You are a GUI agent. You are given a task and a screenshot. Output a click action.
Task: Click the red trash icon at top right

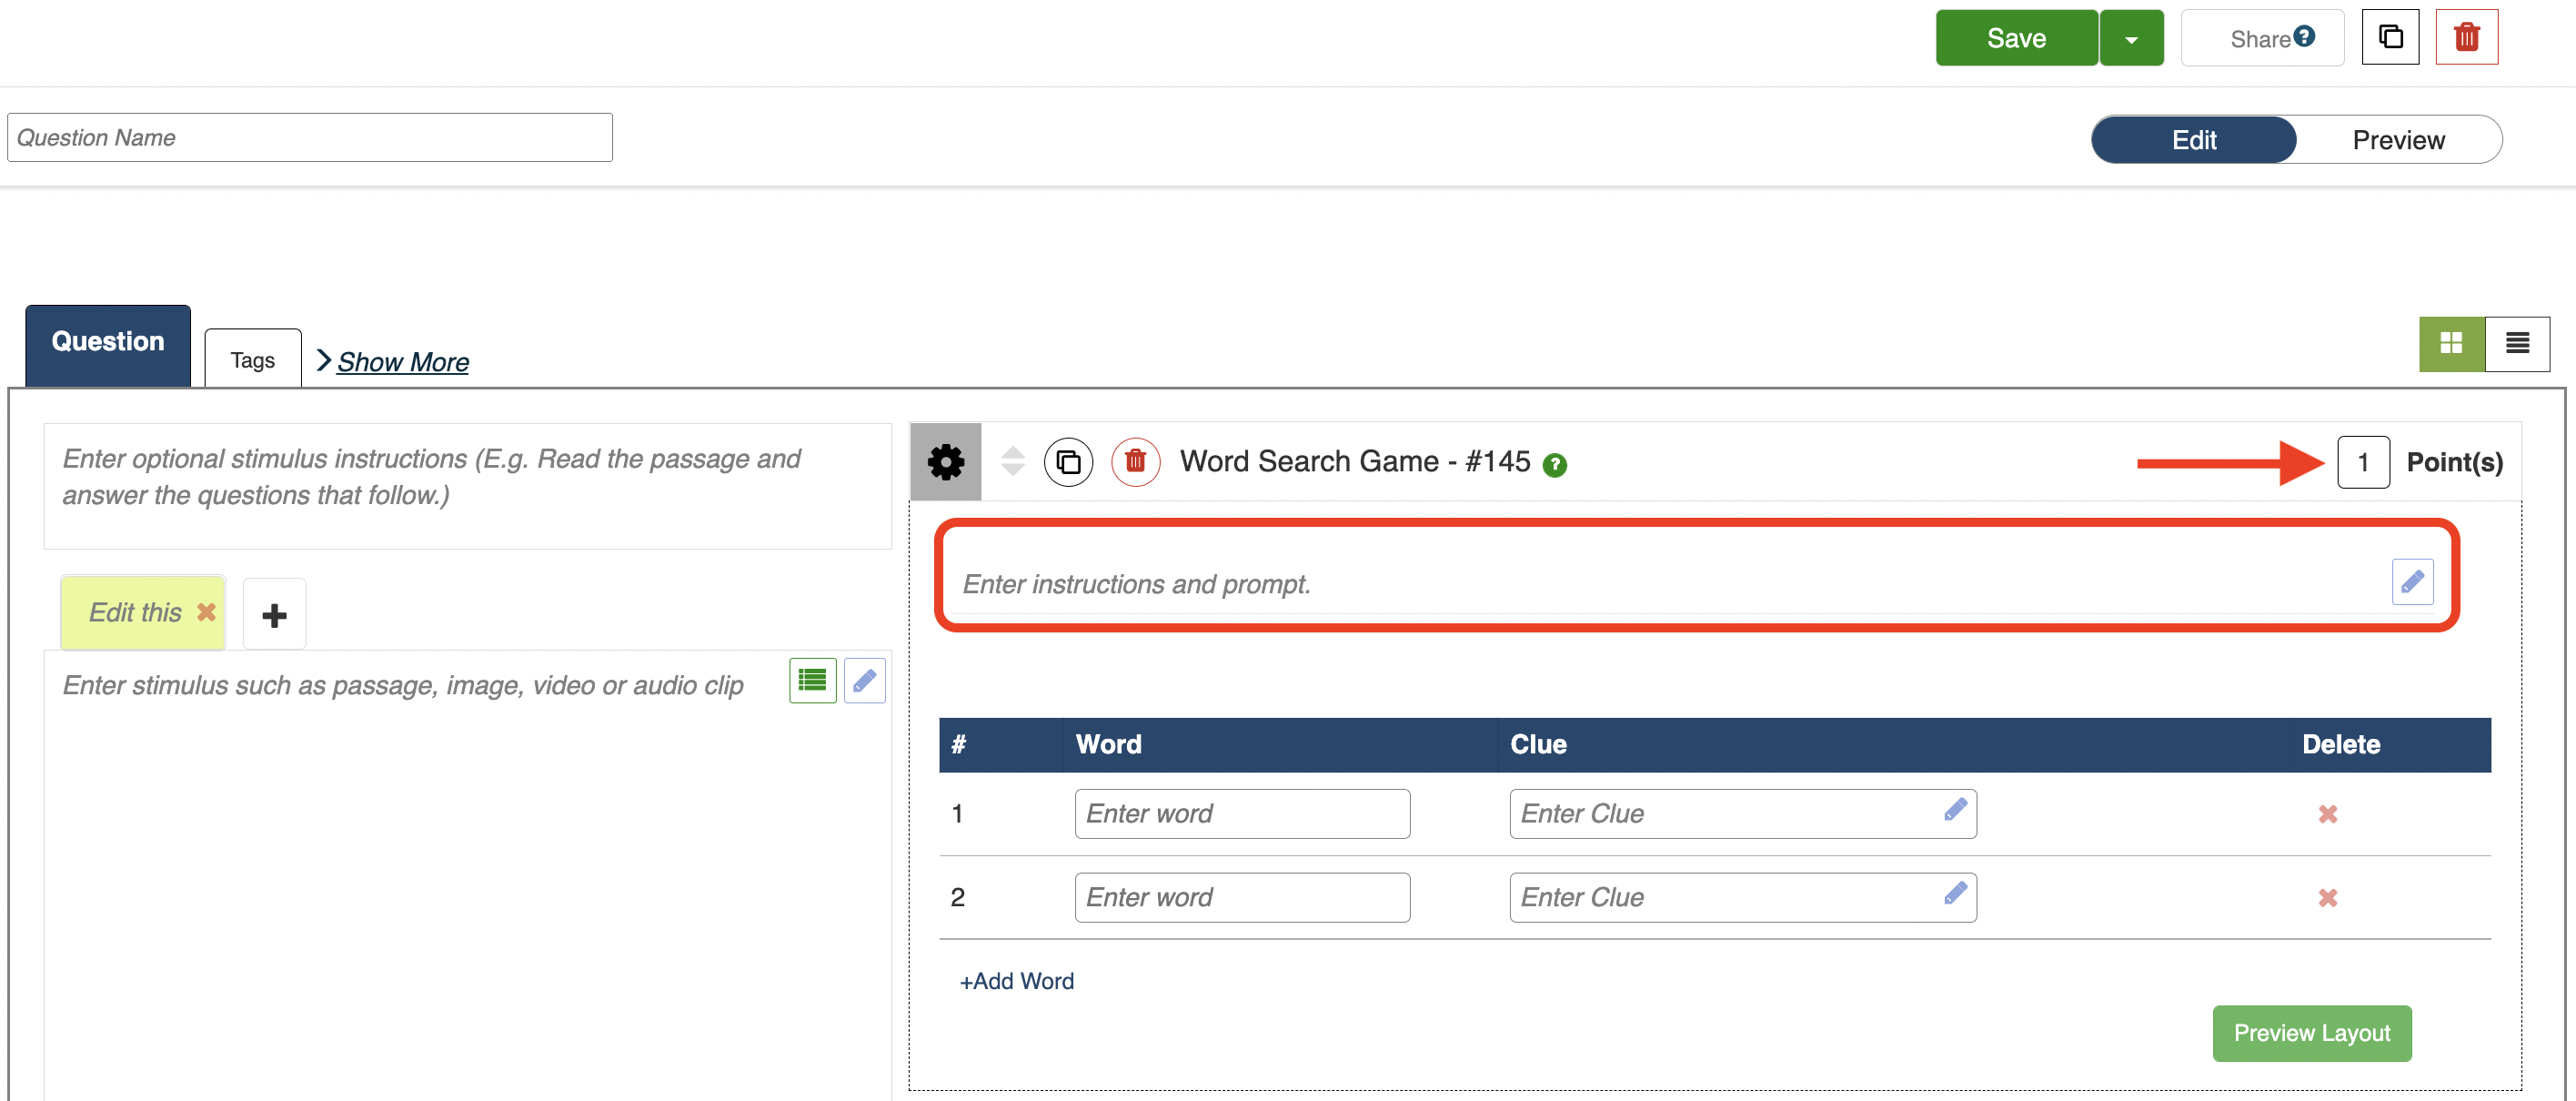tap(2466, 38)
